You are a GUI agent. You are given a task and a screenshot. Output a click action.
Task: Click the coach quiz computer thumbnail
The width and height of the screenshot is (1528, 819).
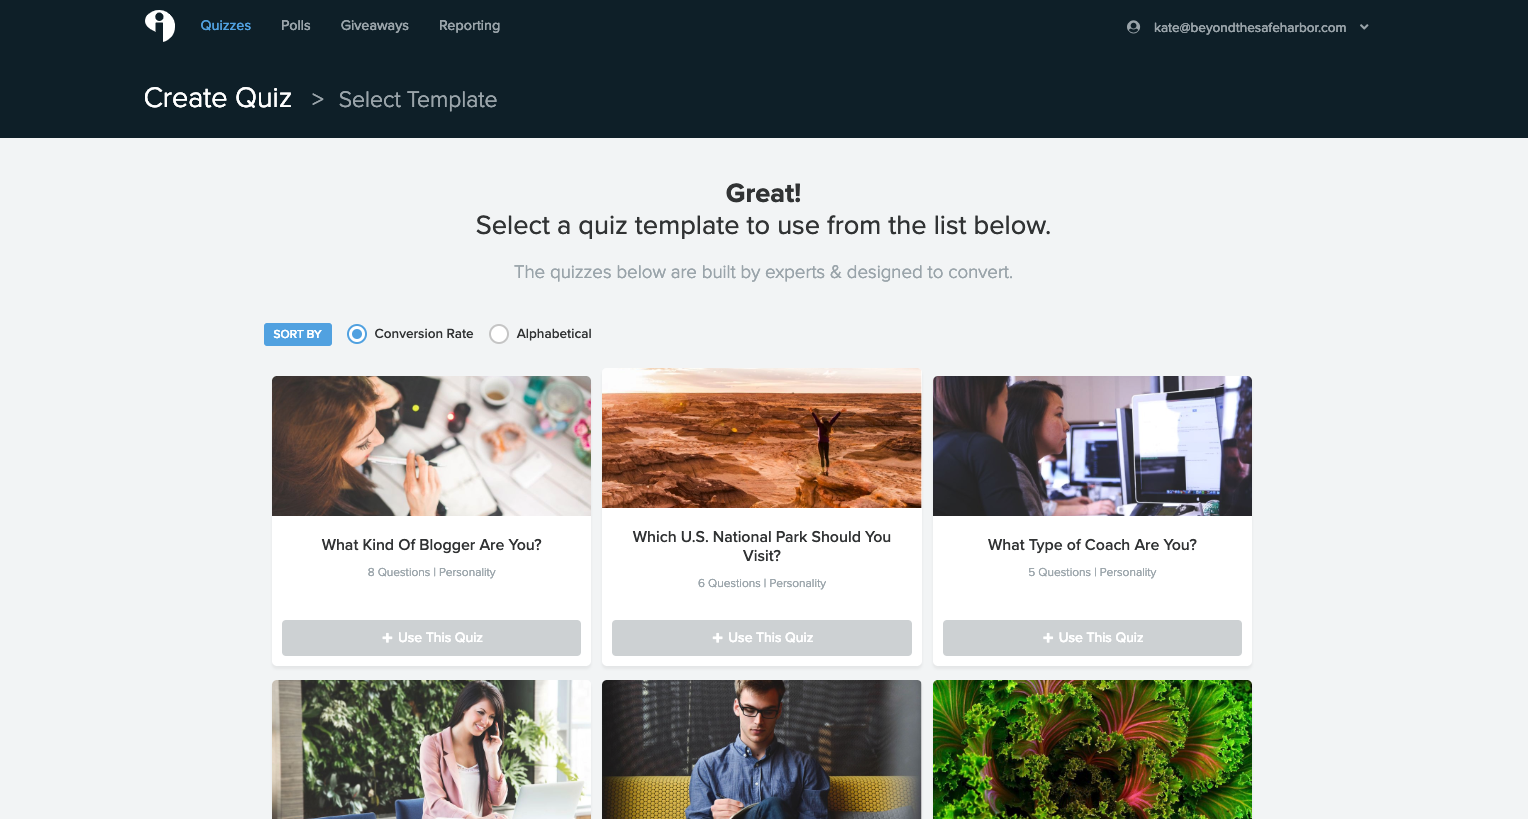pyautogui.click(x=1092, y=446)
